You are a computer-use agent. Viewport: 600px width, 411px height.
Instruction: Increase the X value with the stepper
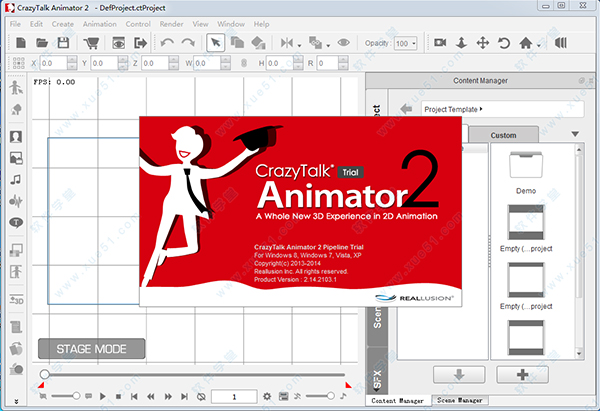tap(72, 59)
